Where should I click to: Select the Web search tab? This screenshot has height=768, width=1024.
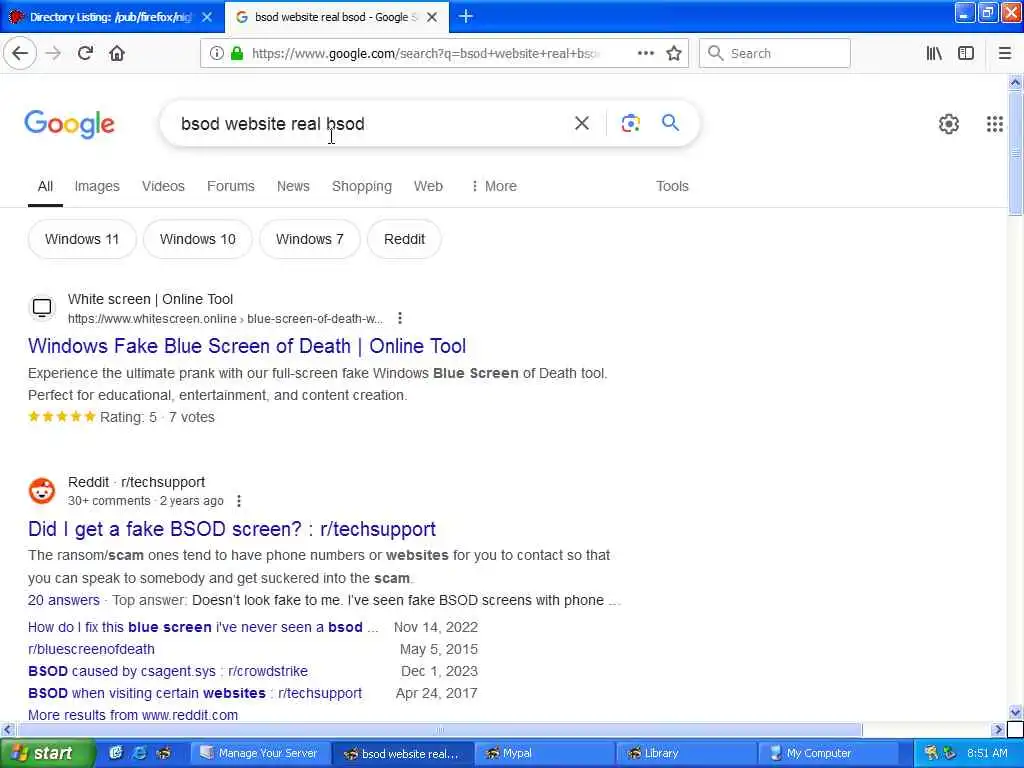pyautogui.click(x=428, y=186)
